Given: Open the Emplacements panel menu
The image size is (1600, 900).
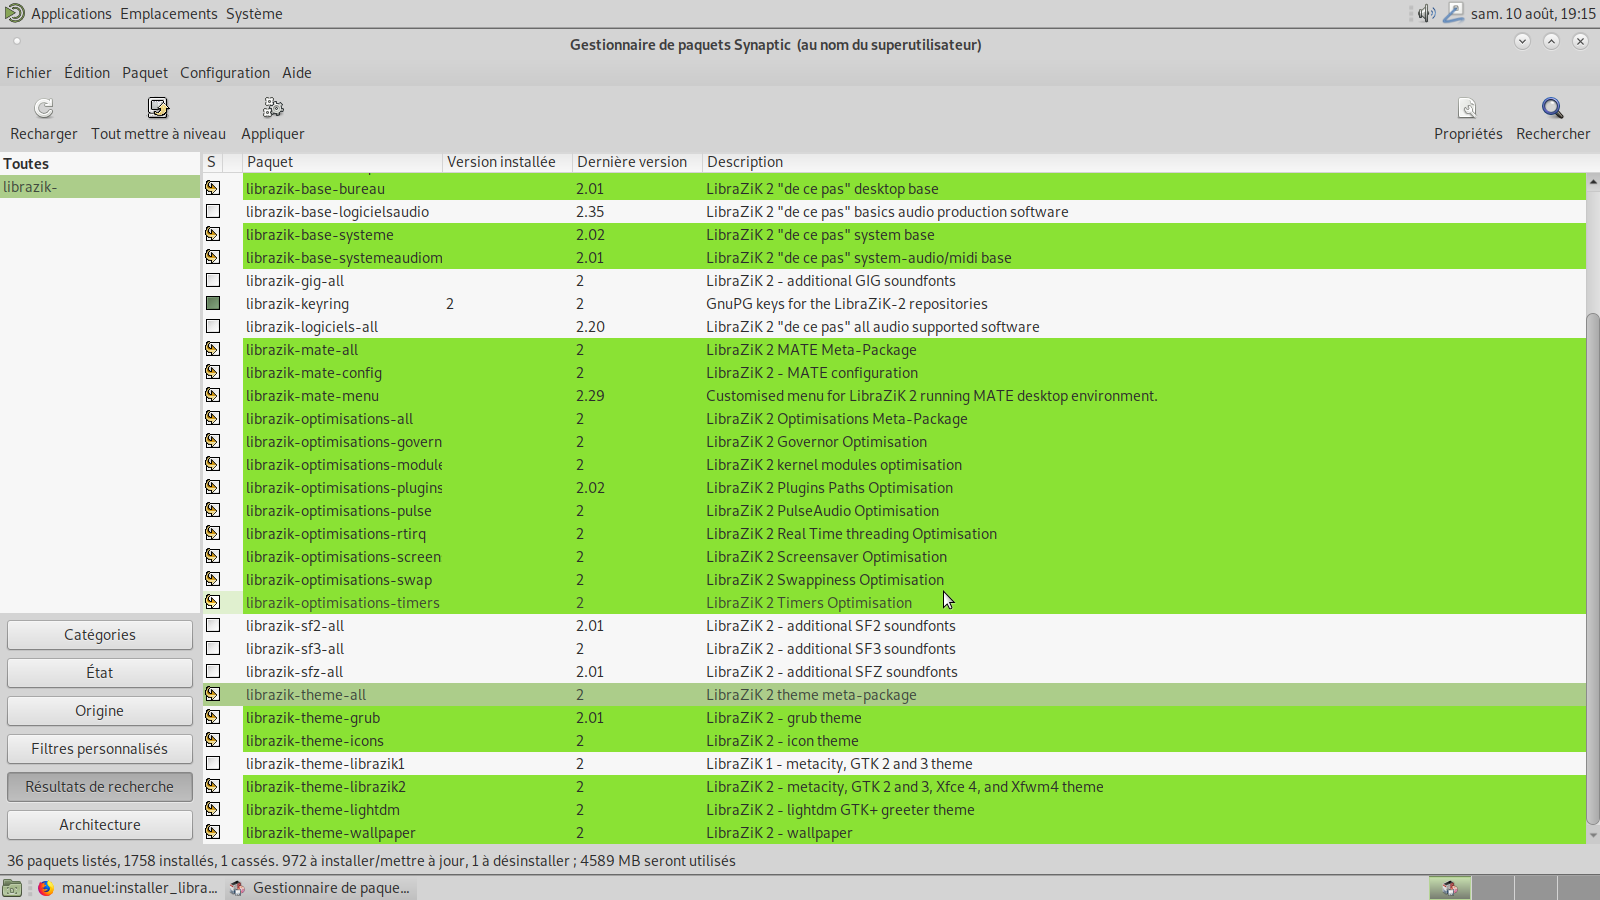Looking at the screenshot, I should click(168, 14).
